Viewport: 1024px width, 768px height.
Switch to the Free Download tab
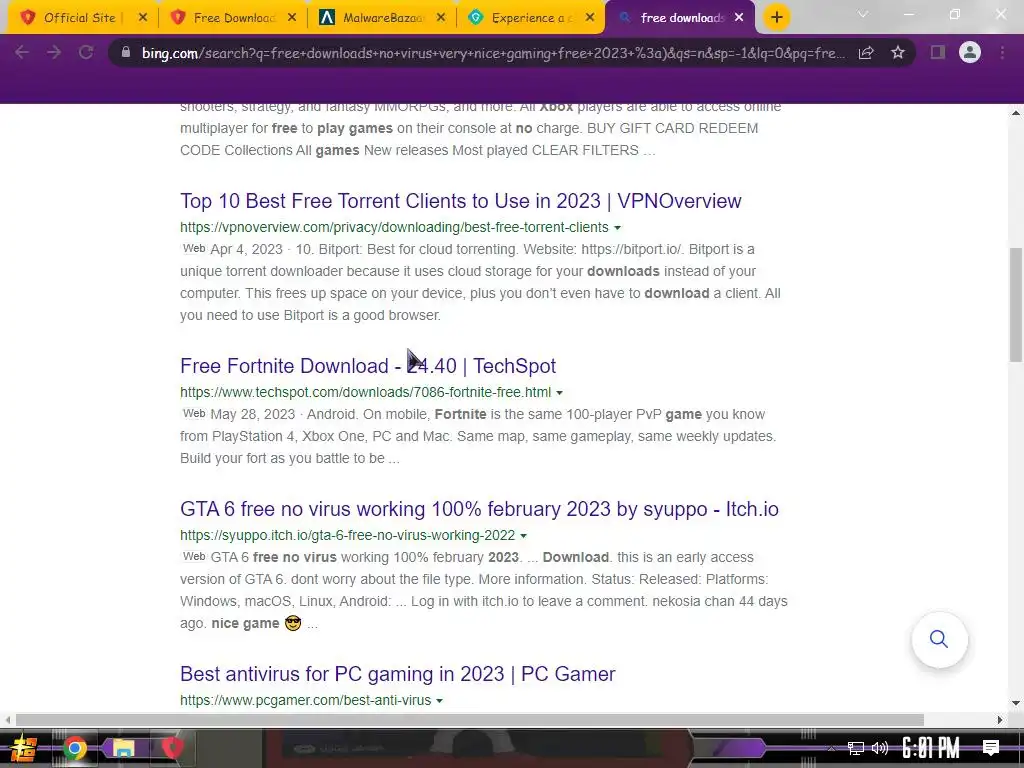coord(234,18)
